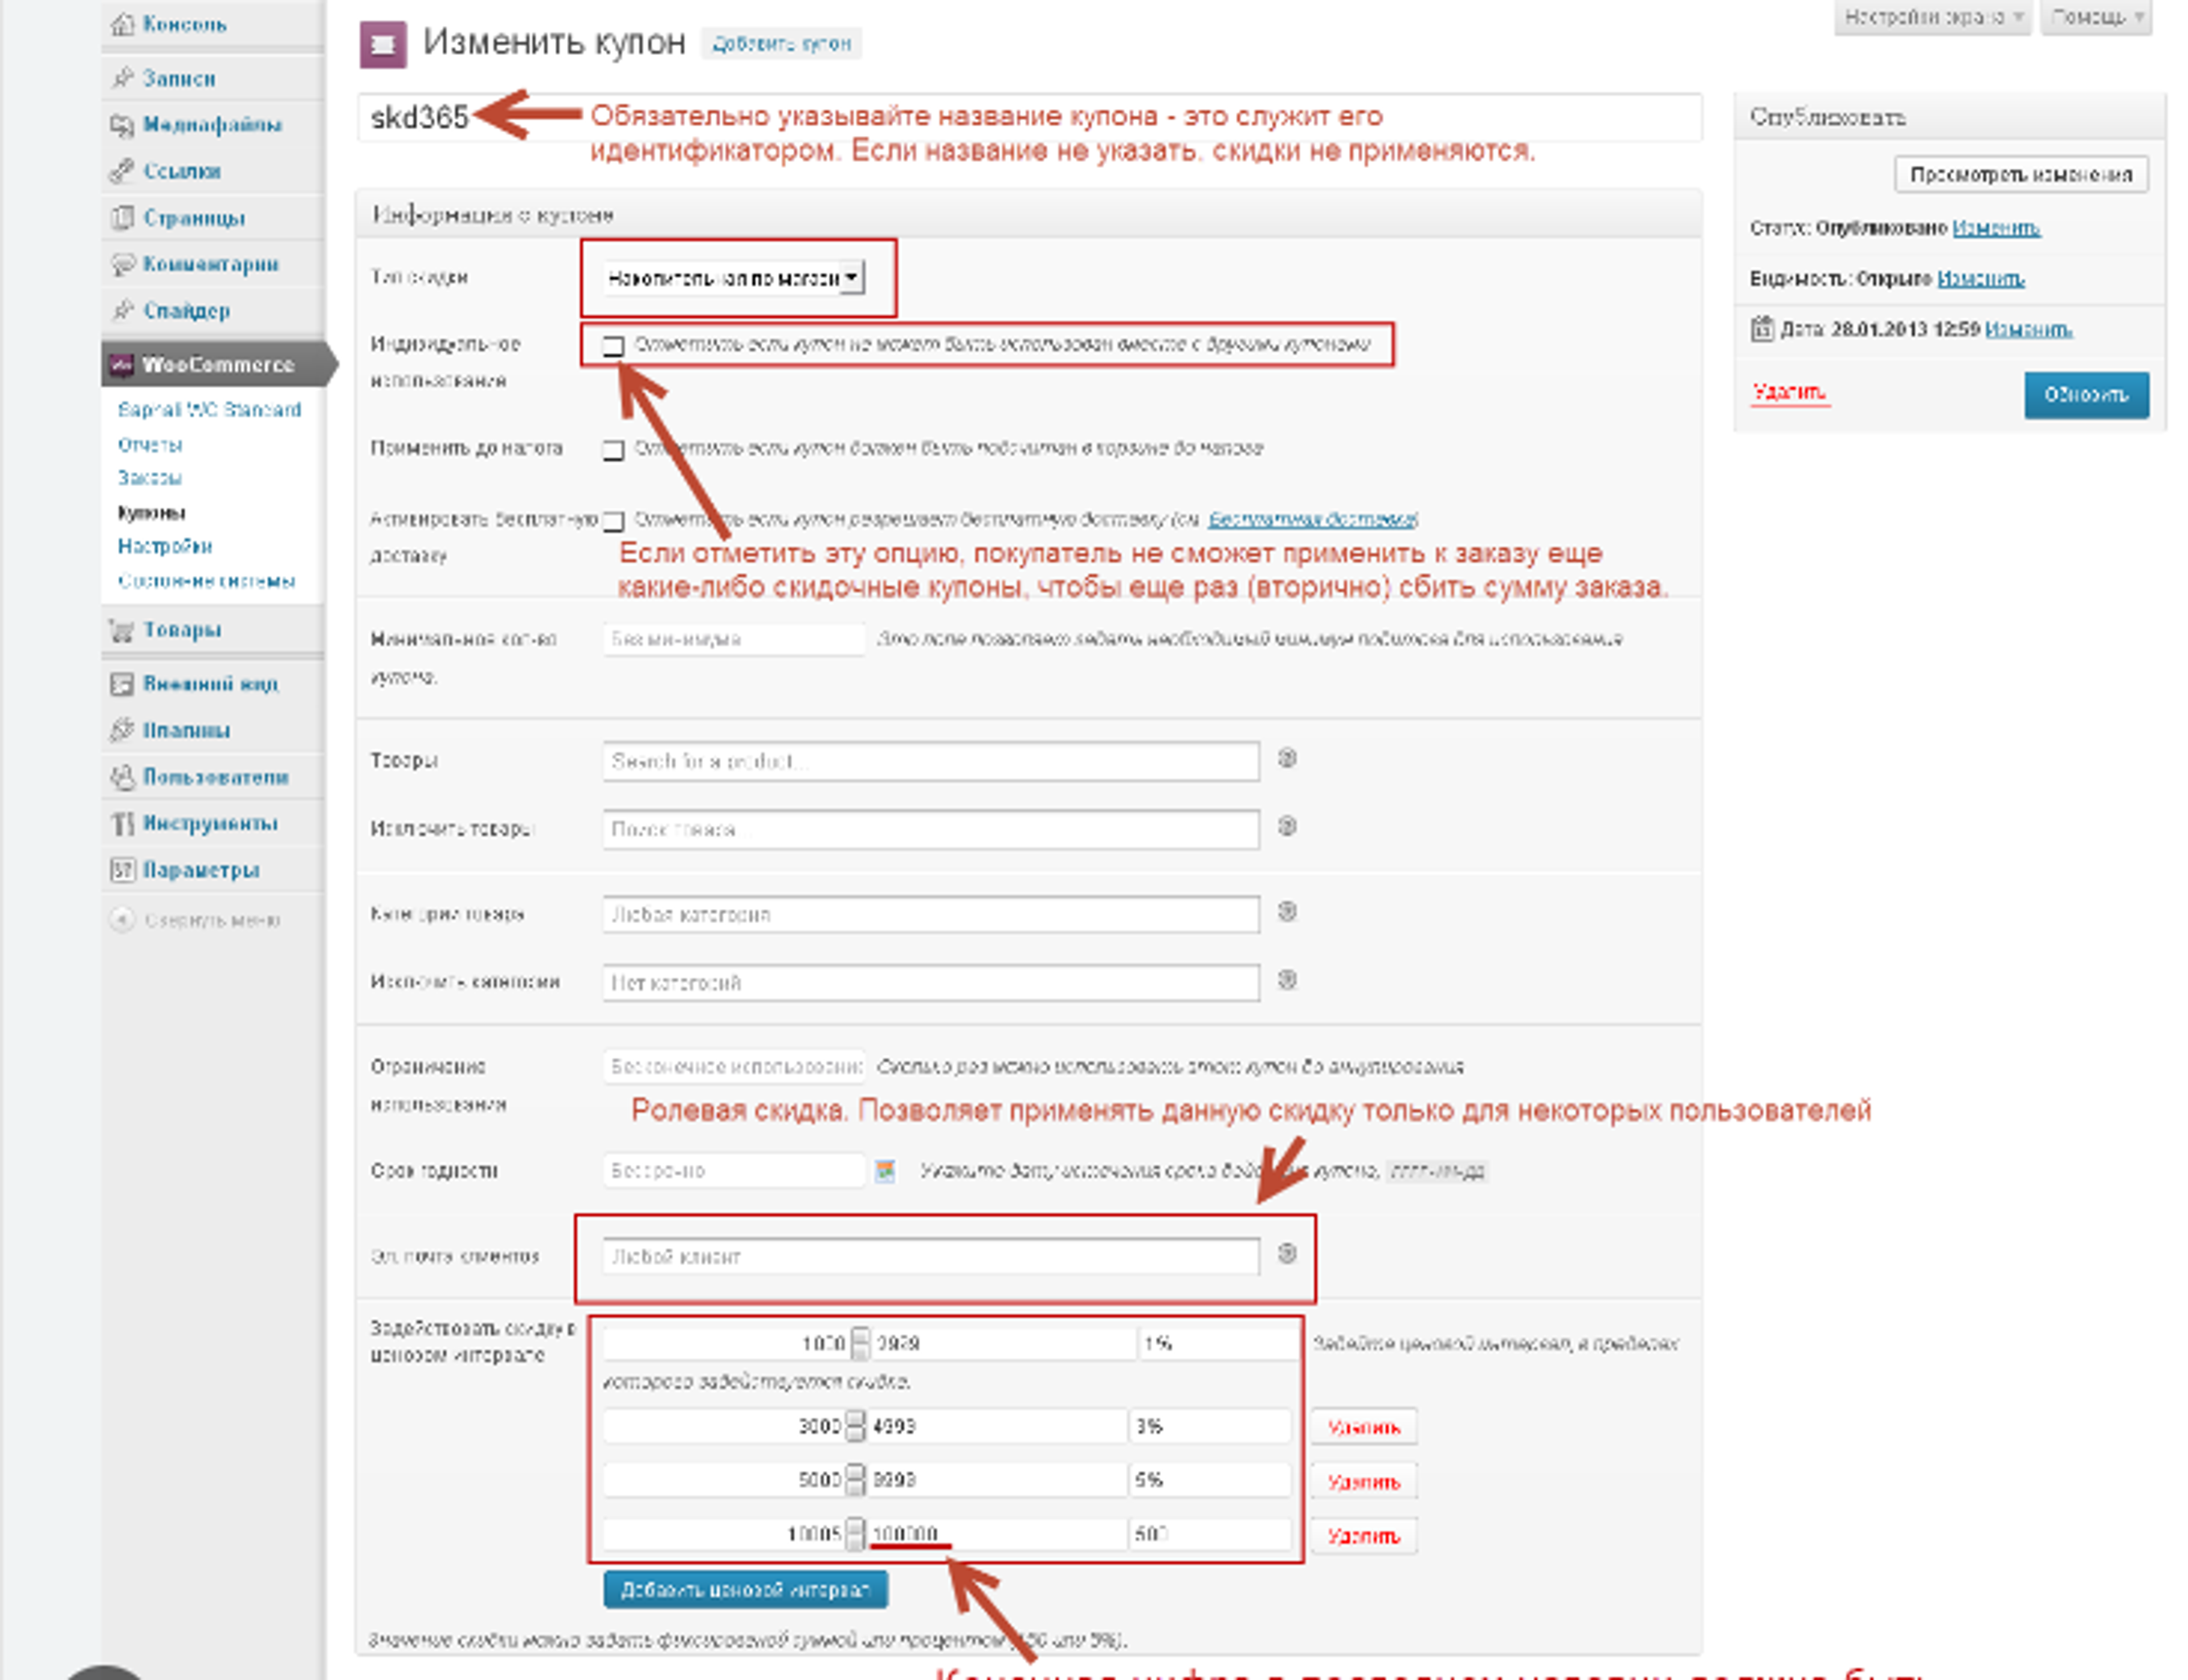This screenshot has width=2188, height=1680.
Task: Toggle individual use coupon checkbox
Action: tap(613, 346)
